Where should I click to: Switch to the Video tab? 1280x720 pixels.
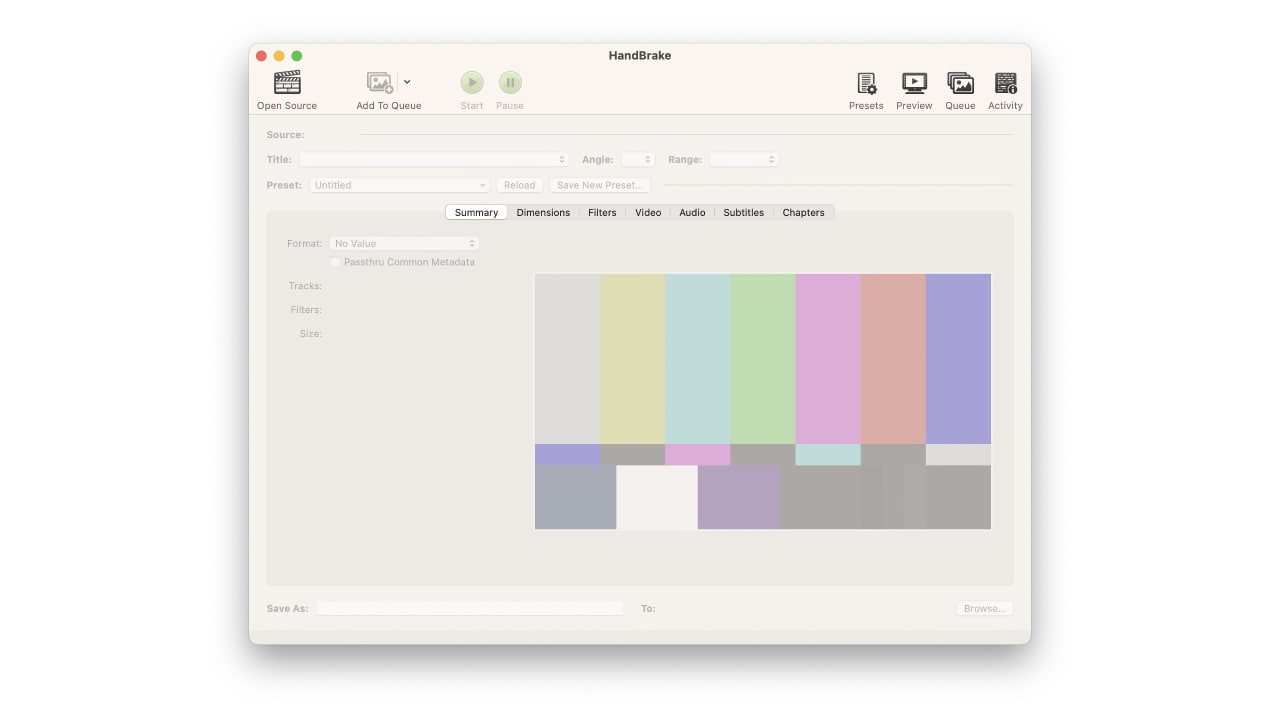(x=648, y=212)
